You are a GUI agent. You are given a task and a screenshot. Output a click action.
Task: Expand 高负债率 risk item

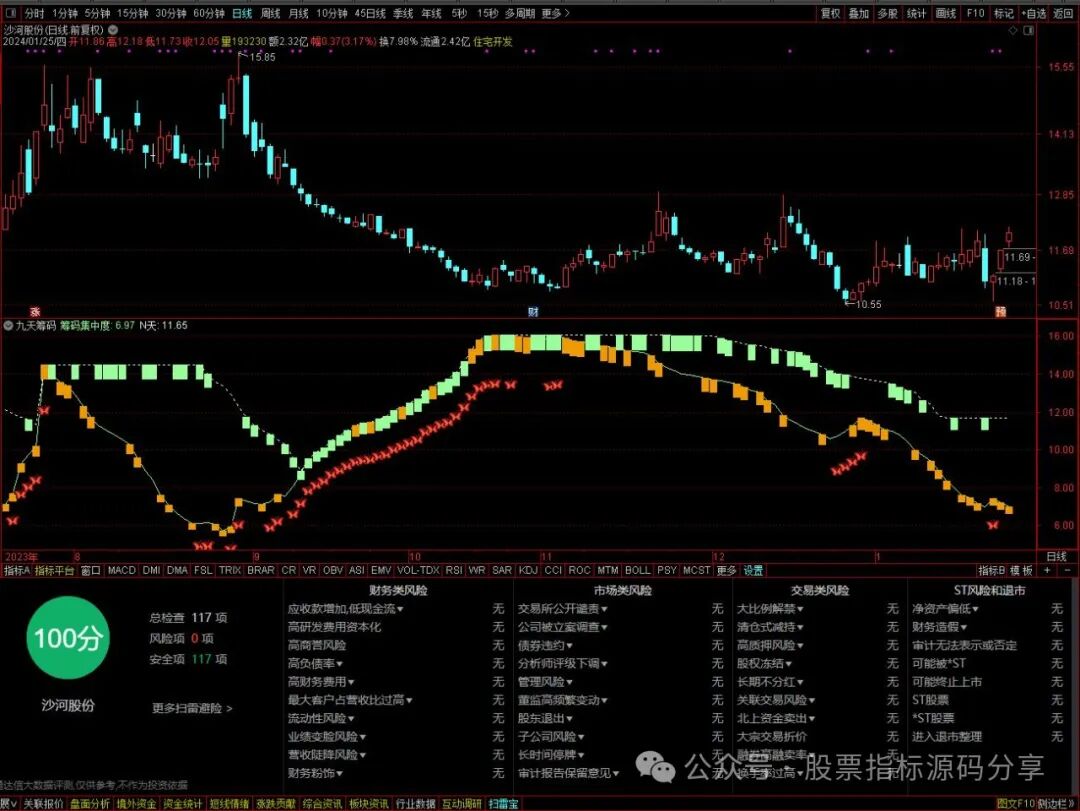pos(315,664)
